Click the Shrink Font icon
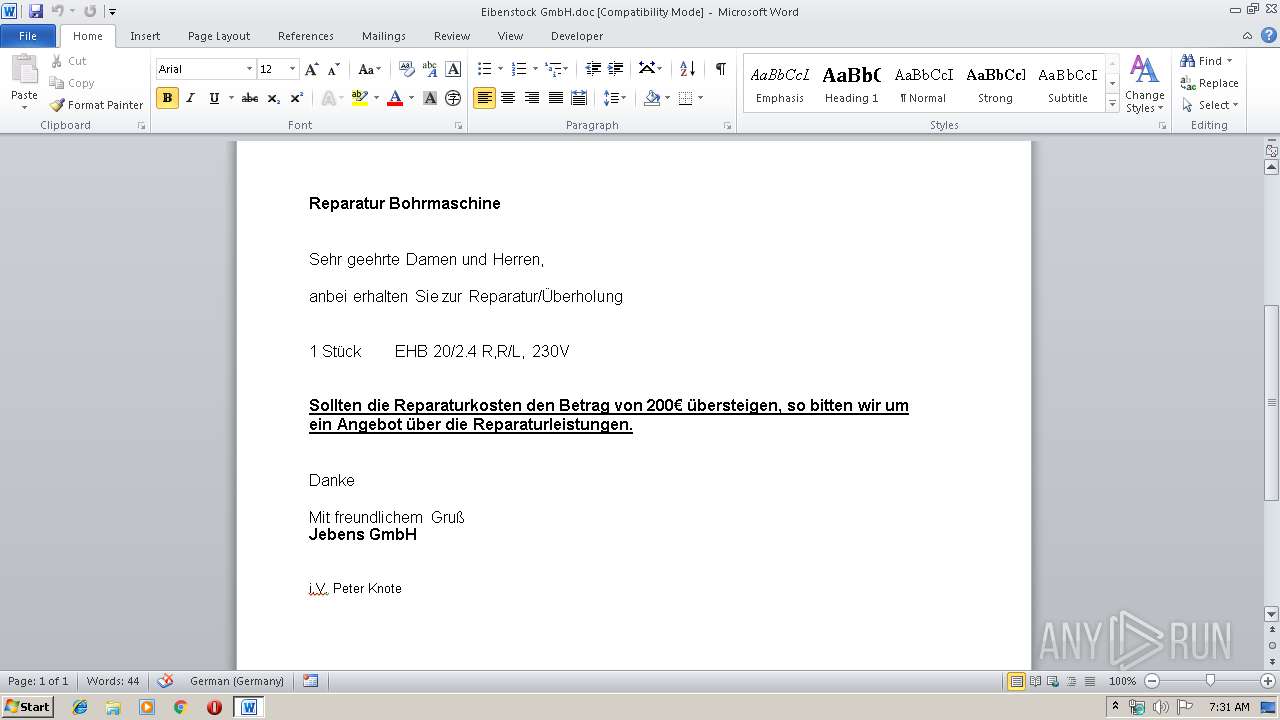Screen dimensions: 1280x720 (x=334, y=69)
